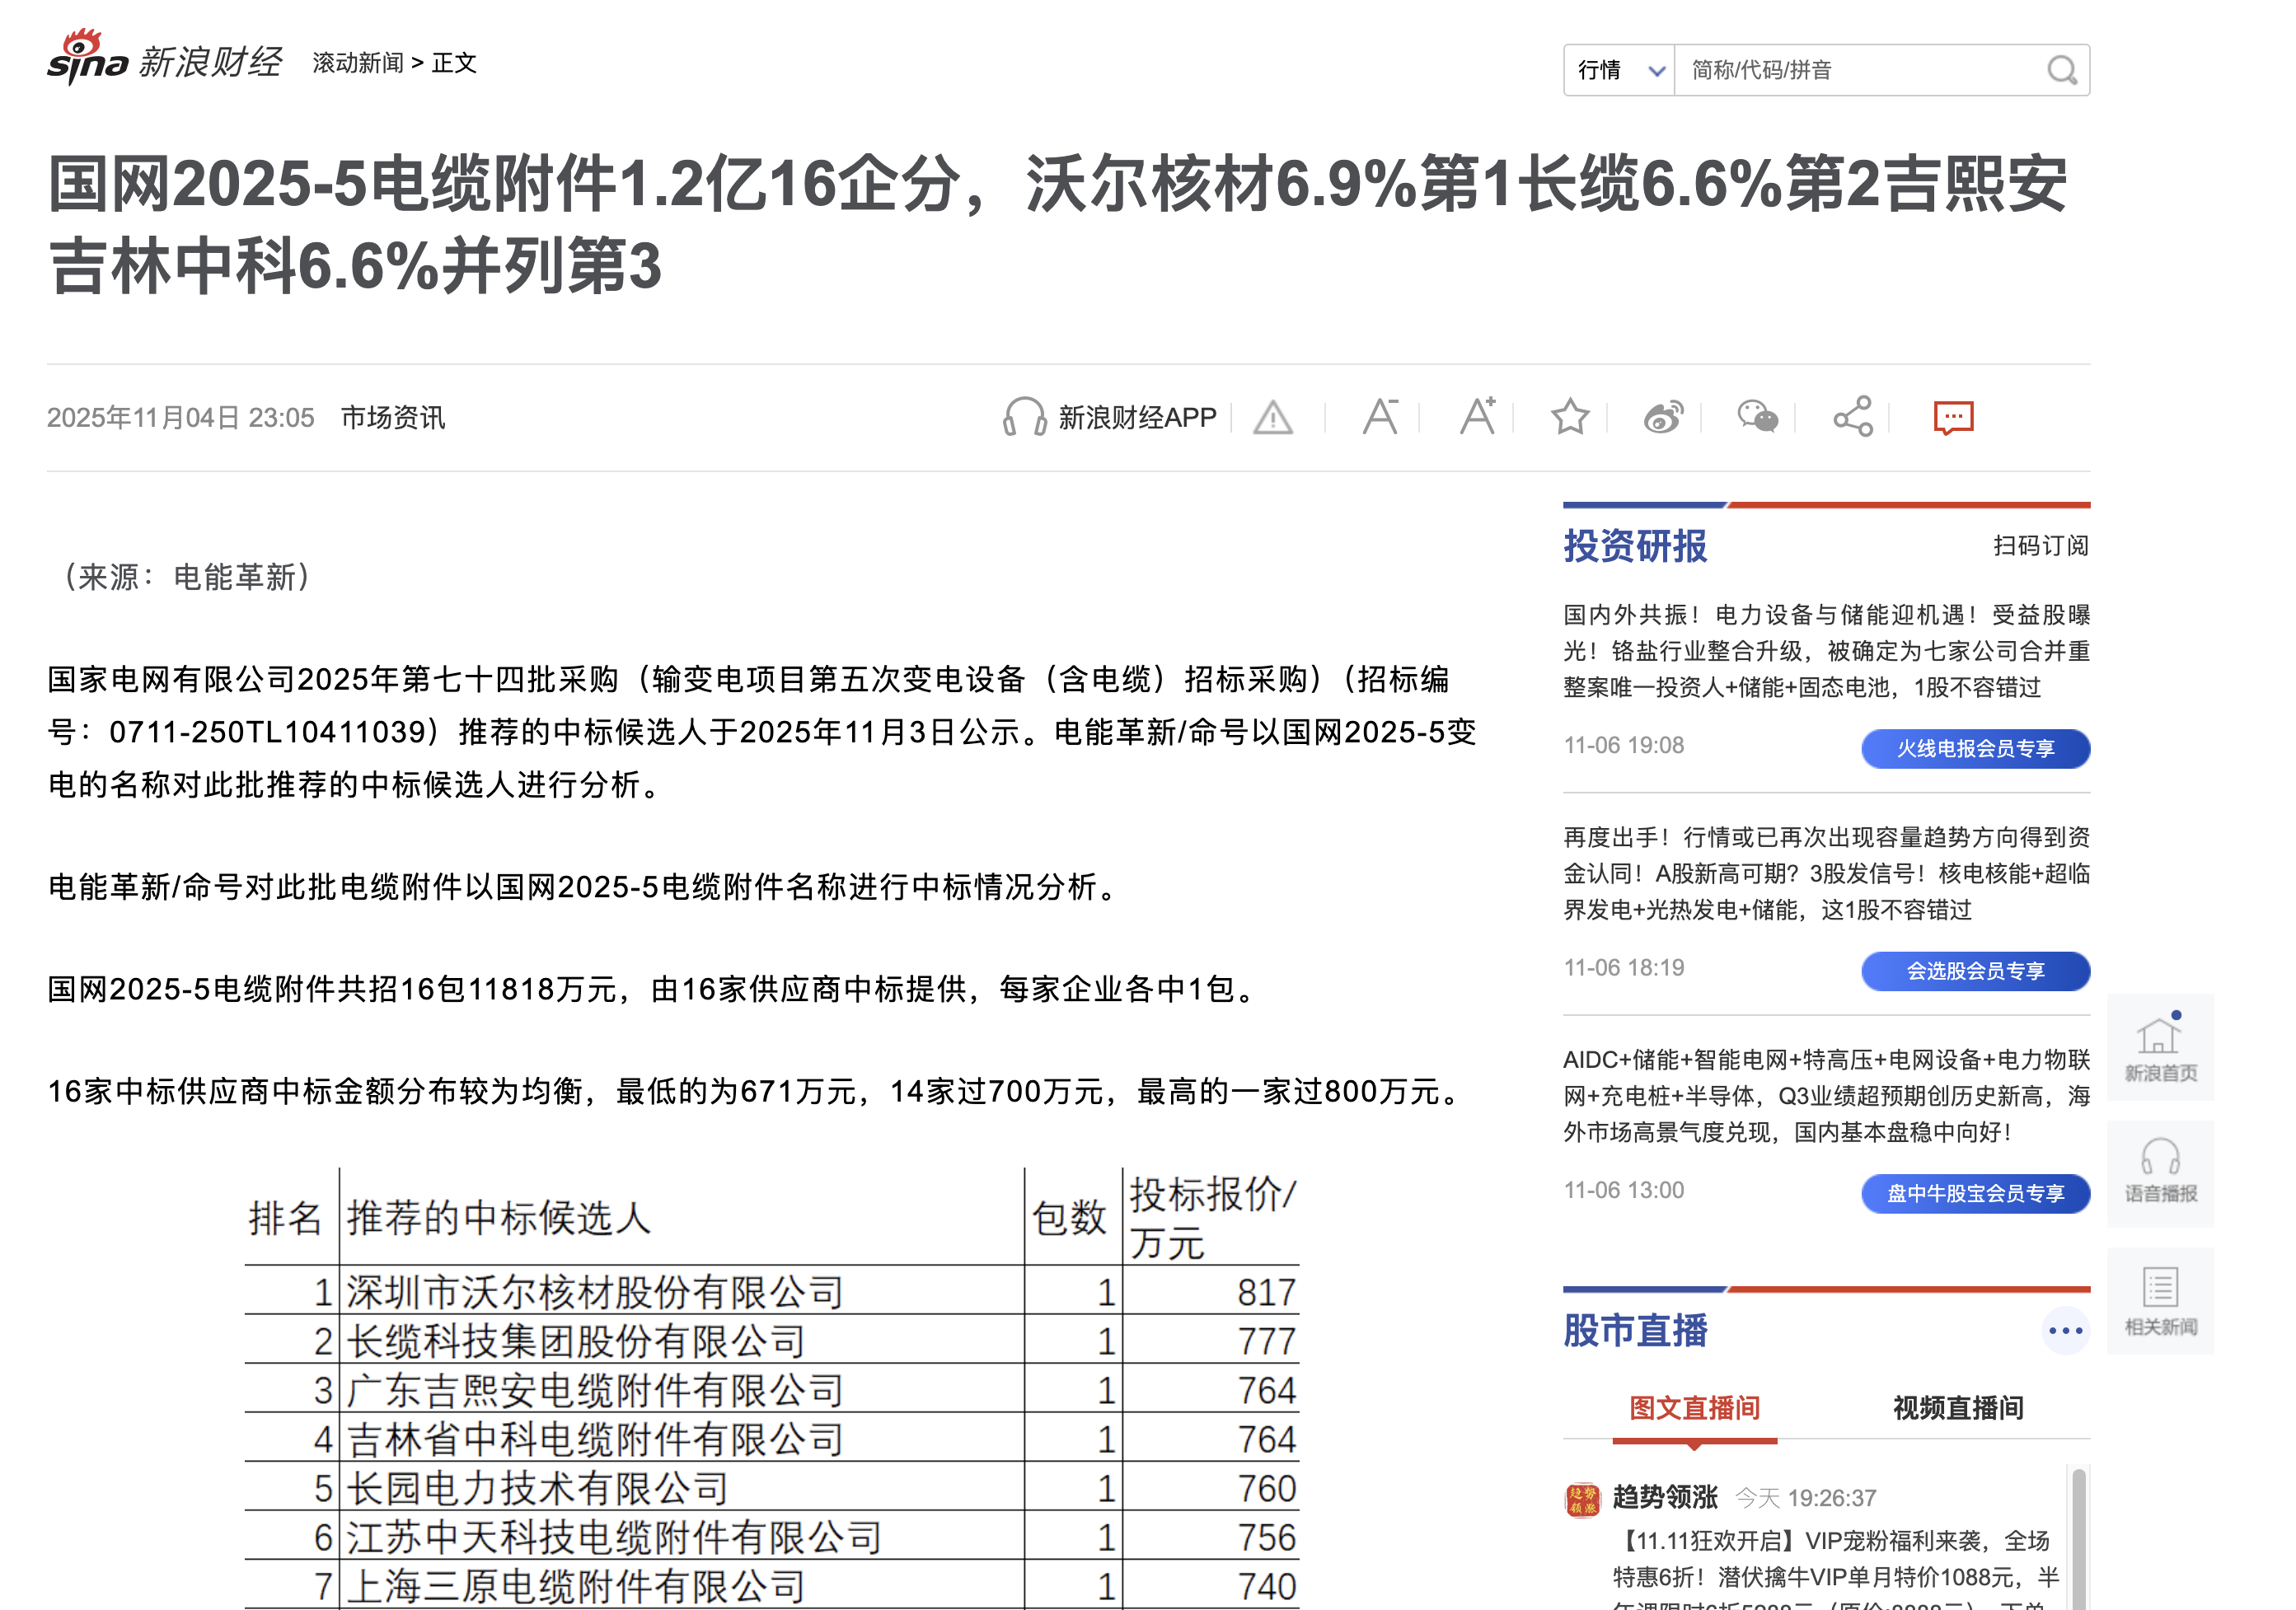Open the 行情 category dropdown
Screen dimensions: 2296x1610
point(1620,70)
